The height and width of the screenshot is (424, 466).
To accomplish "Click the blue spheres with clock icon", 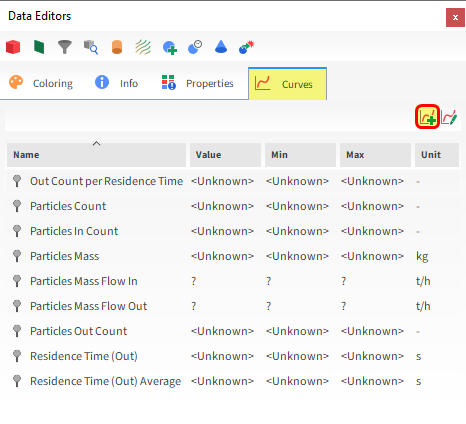I will pos(195,47).
